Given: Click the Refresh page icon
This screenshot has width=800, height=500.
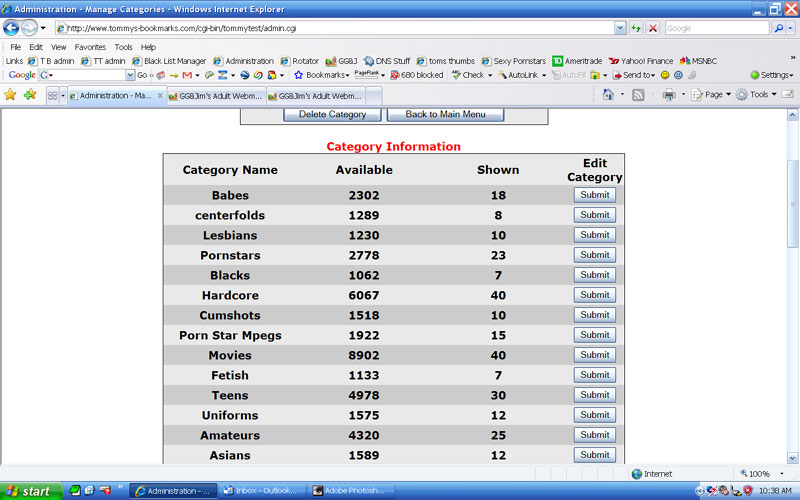Looking at the screenshot, I should click(635, 28).
